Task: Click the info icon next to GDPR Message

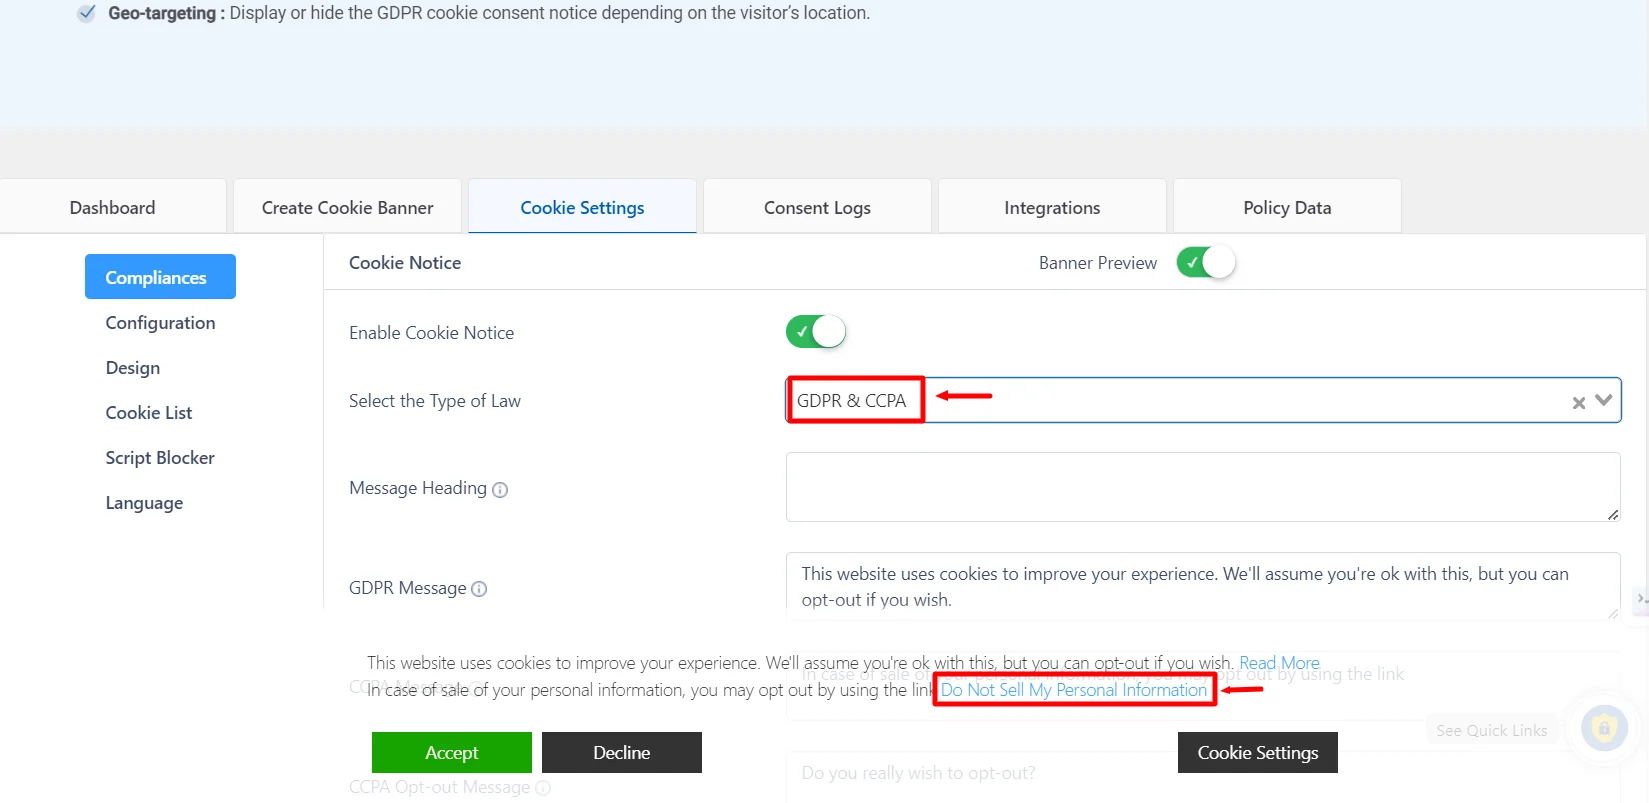Action: 479,589
